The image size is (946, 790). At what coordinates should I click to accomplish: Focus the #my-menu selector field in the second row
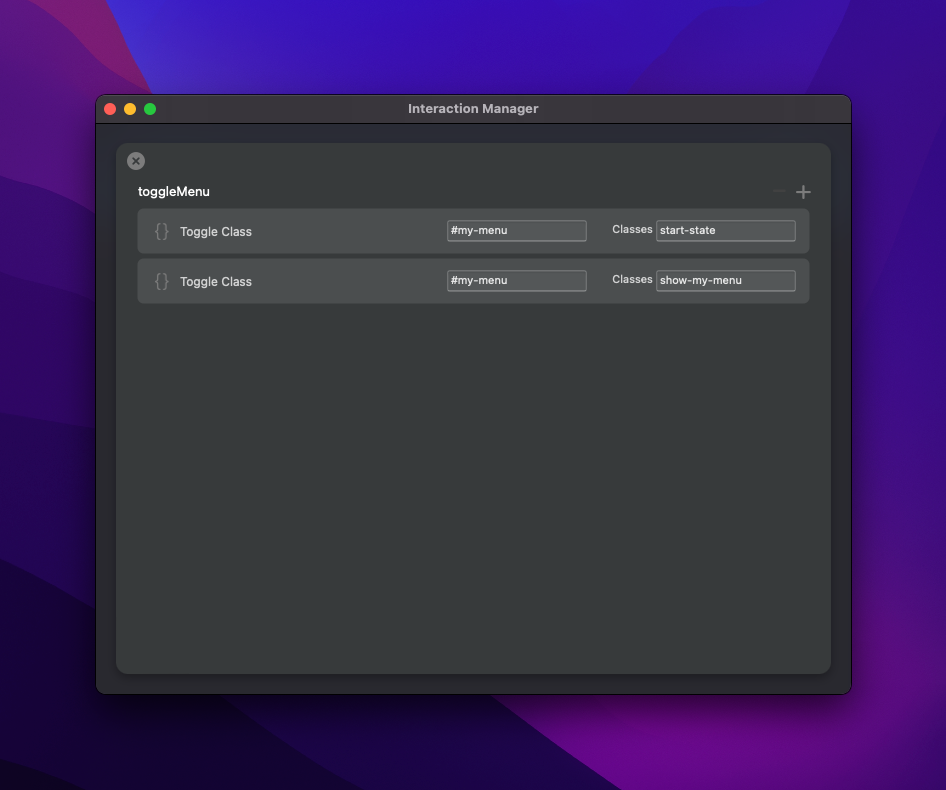click(x=516, y=281)
